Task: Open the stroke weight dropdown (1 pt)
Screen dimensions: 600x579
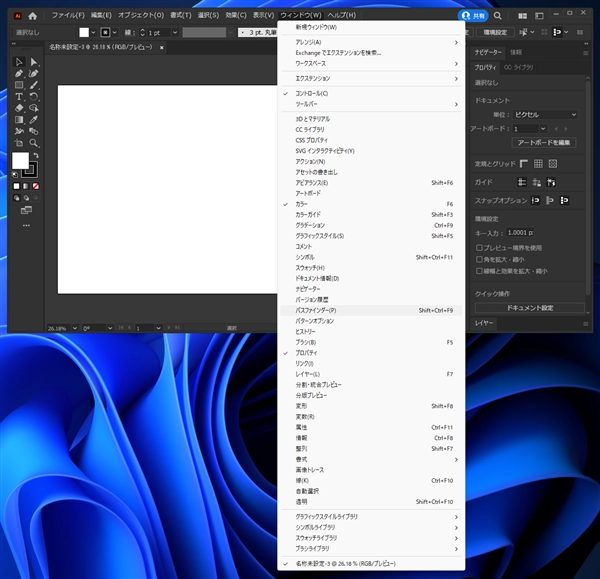Action: click(x=175, y=33)
